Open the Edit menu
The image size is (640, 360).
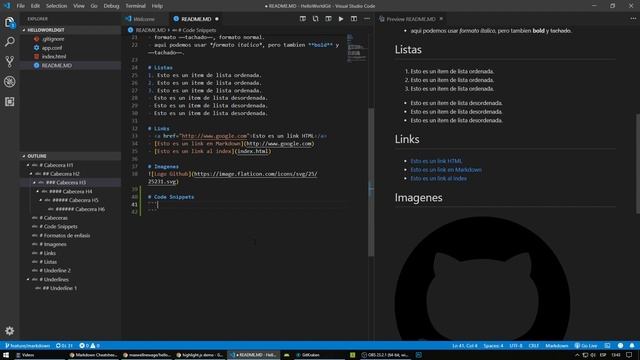point(36,6)
